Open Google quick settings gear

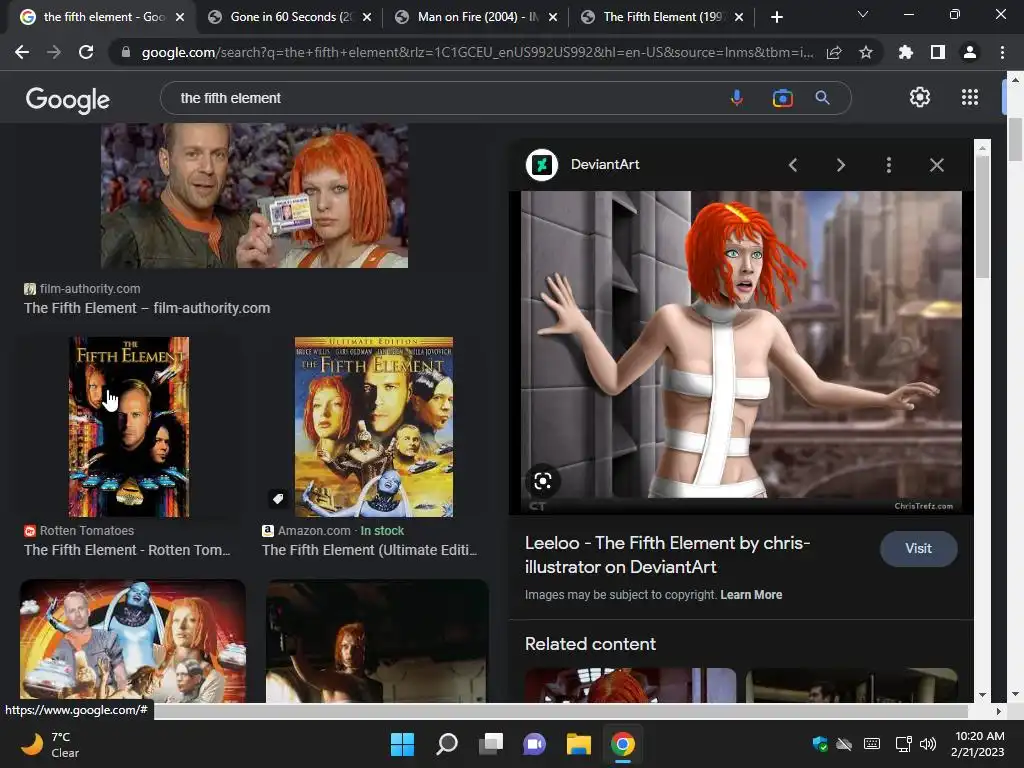pyautogui.click(x=920, y=97)
